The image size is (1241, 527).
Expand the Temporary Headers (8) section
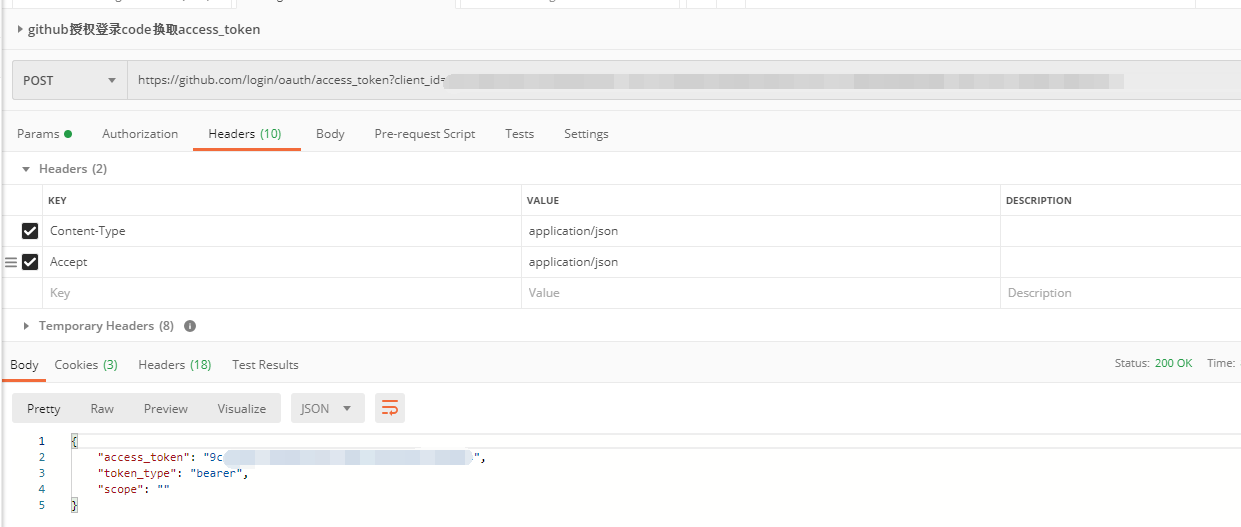coord(26,326)
